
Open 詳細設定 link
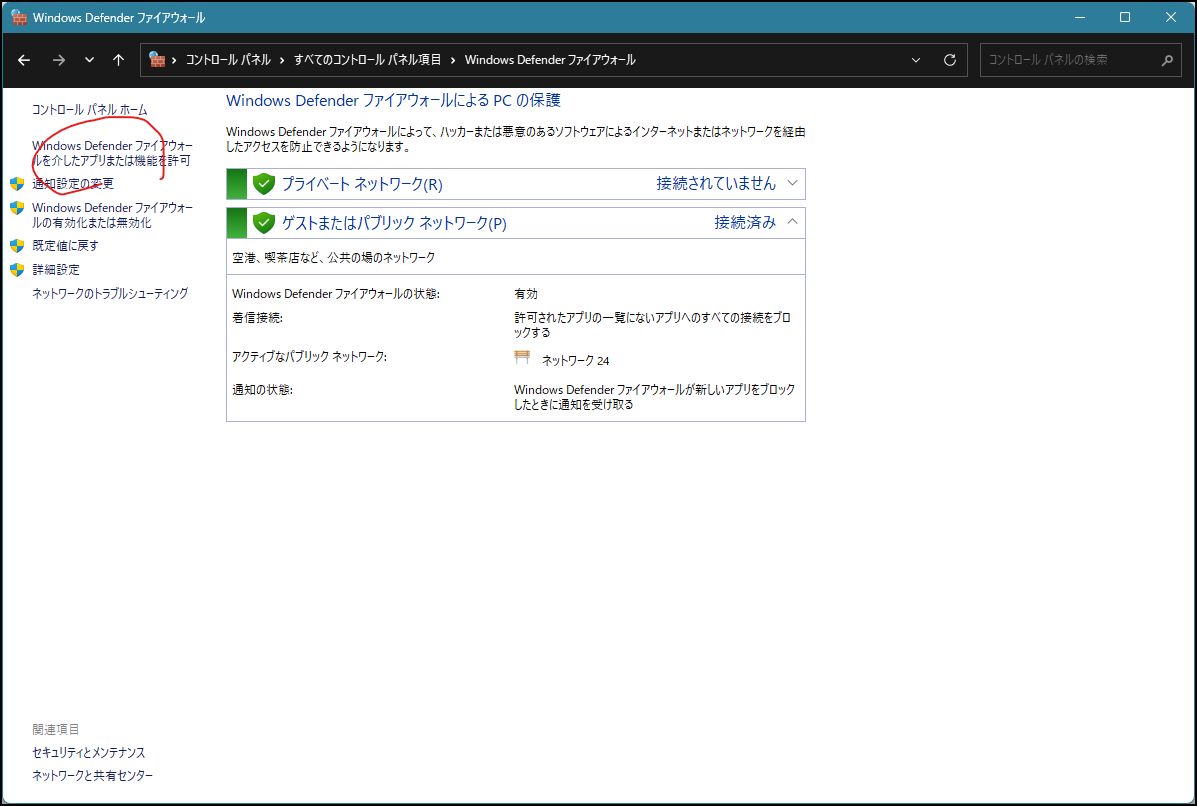(x=56, y=269)
